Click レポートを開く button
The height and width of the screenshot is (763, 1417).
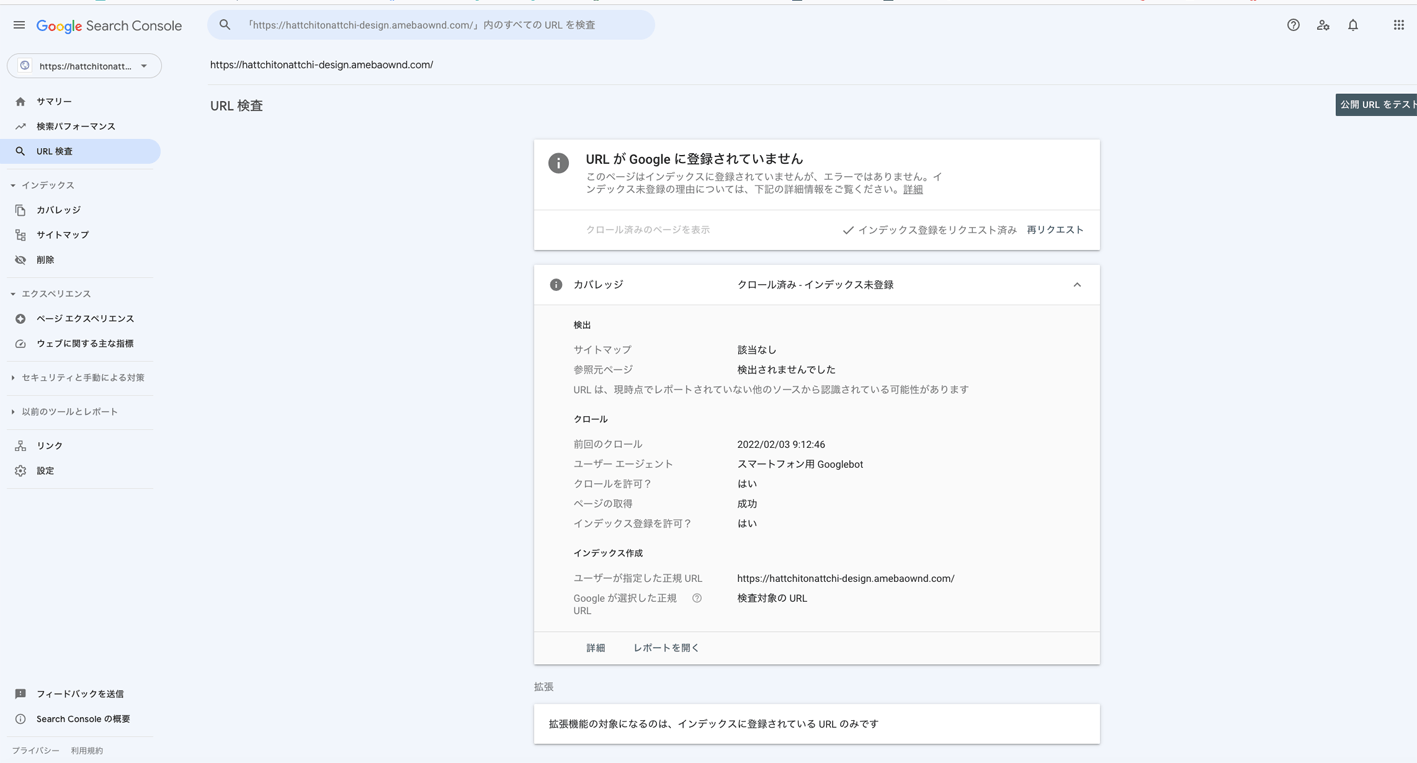pyautogui.click(x=666, y=648)
